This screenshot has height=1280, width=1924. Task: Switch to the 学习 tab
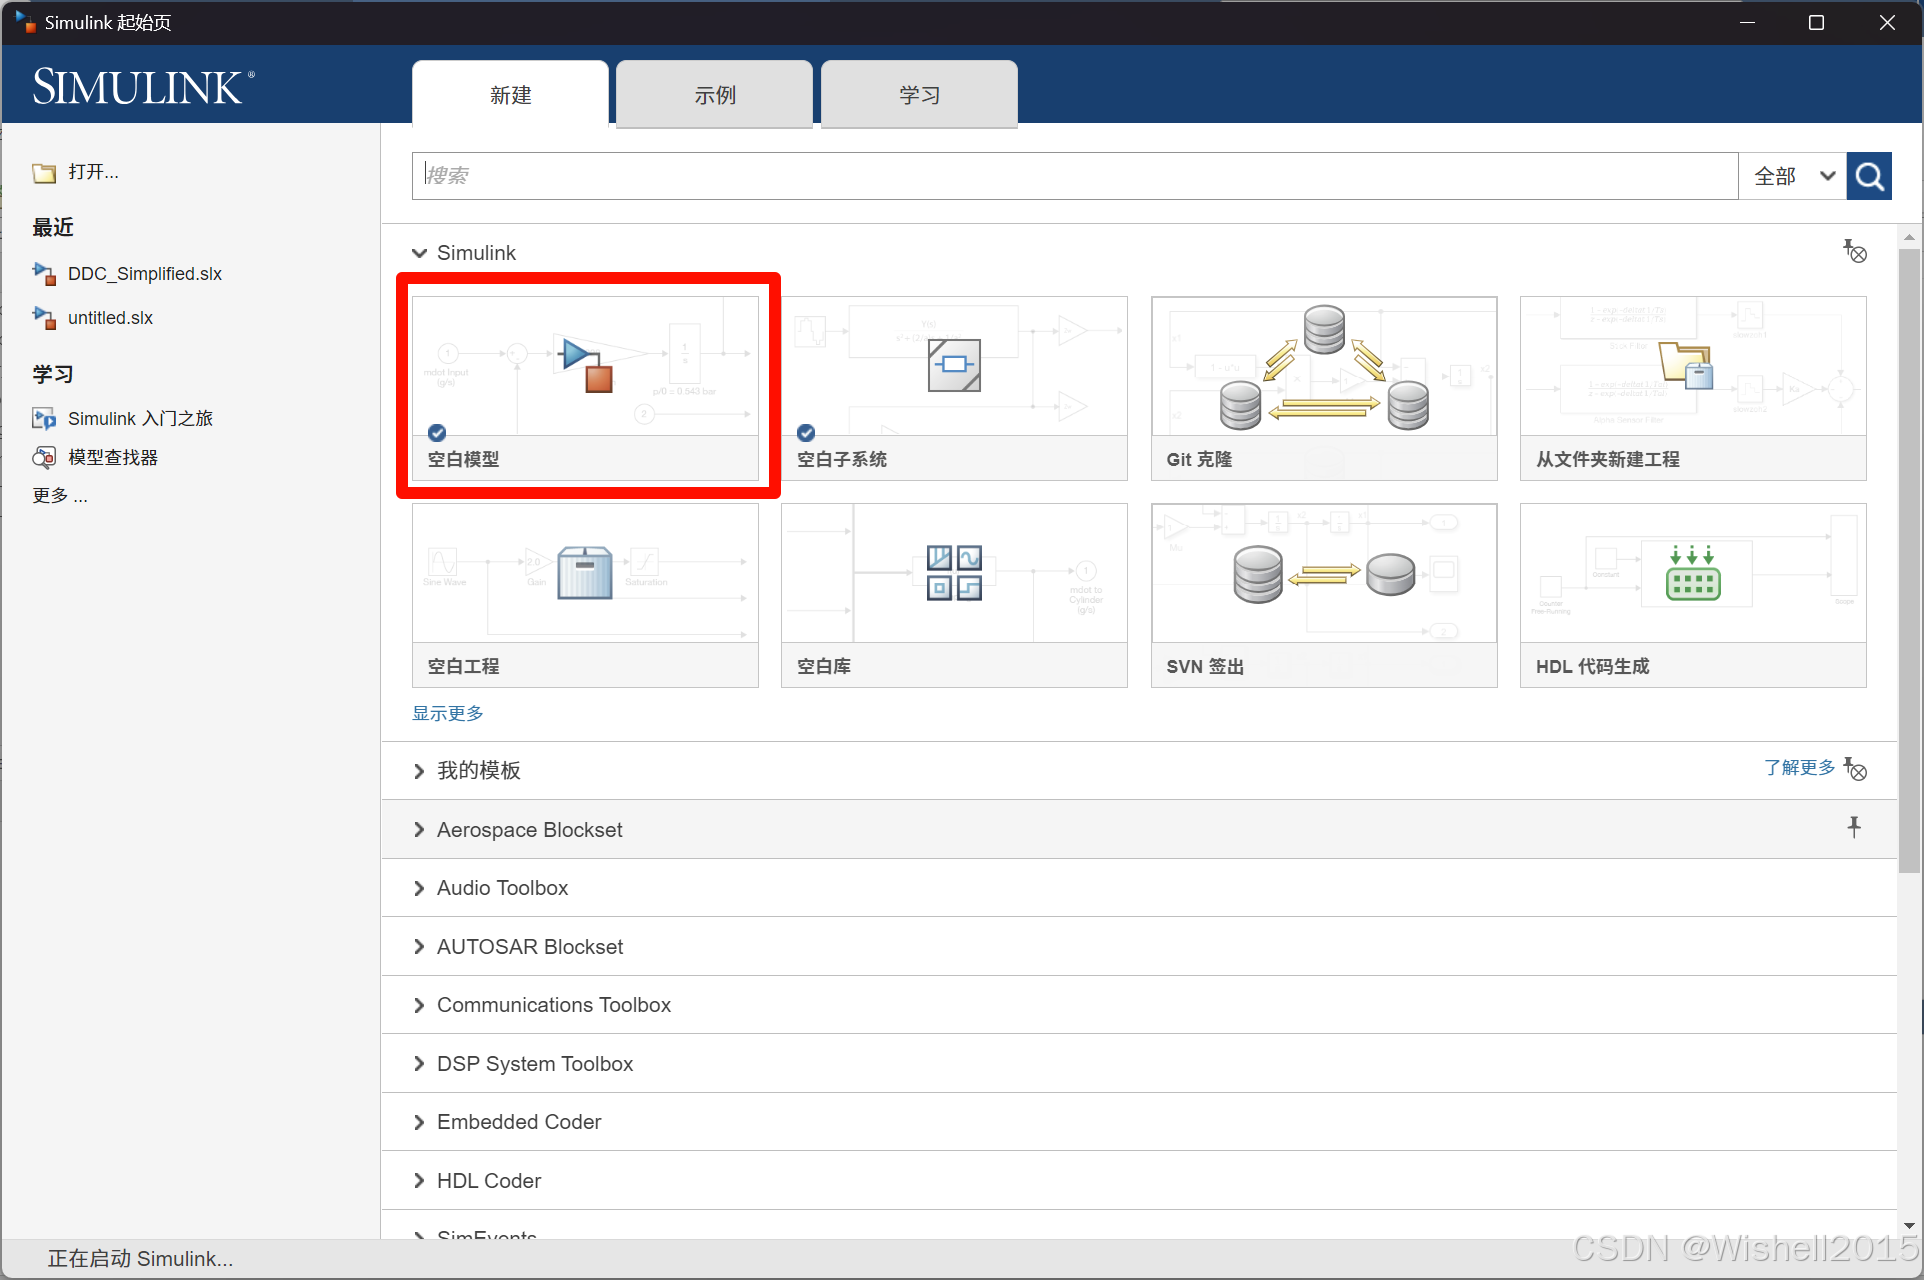pyautogui.click(x=919, y=95)
